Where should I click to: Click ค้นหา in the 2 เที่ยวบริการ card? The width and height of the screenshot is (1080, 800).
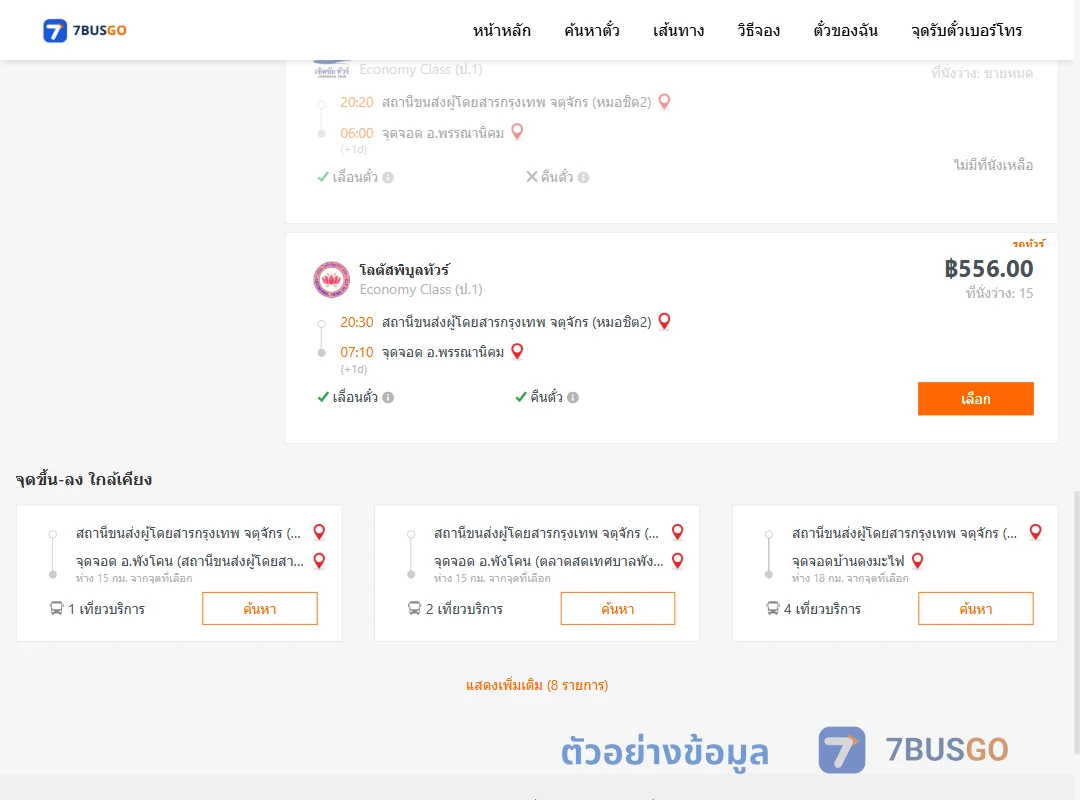pos(618,608)
